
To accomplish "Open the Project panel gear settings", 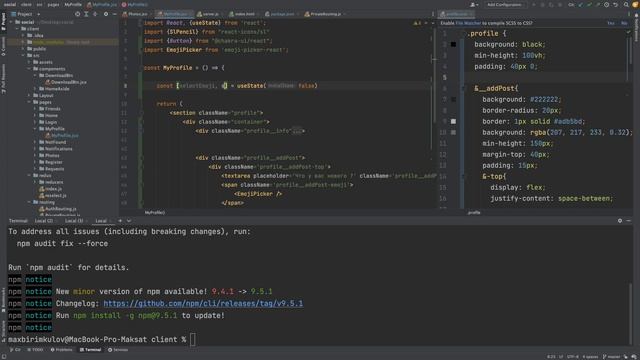I will pyautogui.click(x=106, y=14).
